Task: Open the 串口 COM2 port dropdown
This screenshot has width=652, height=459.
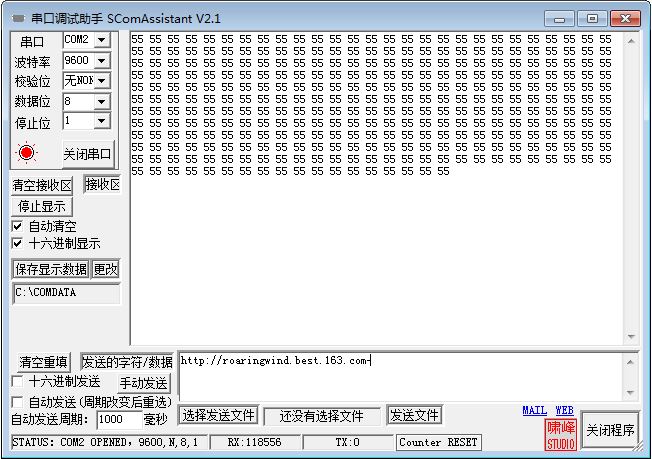Action: pyautogui.click(x=101, y=40)
